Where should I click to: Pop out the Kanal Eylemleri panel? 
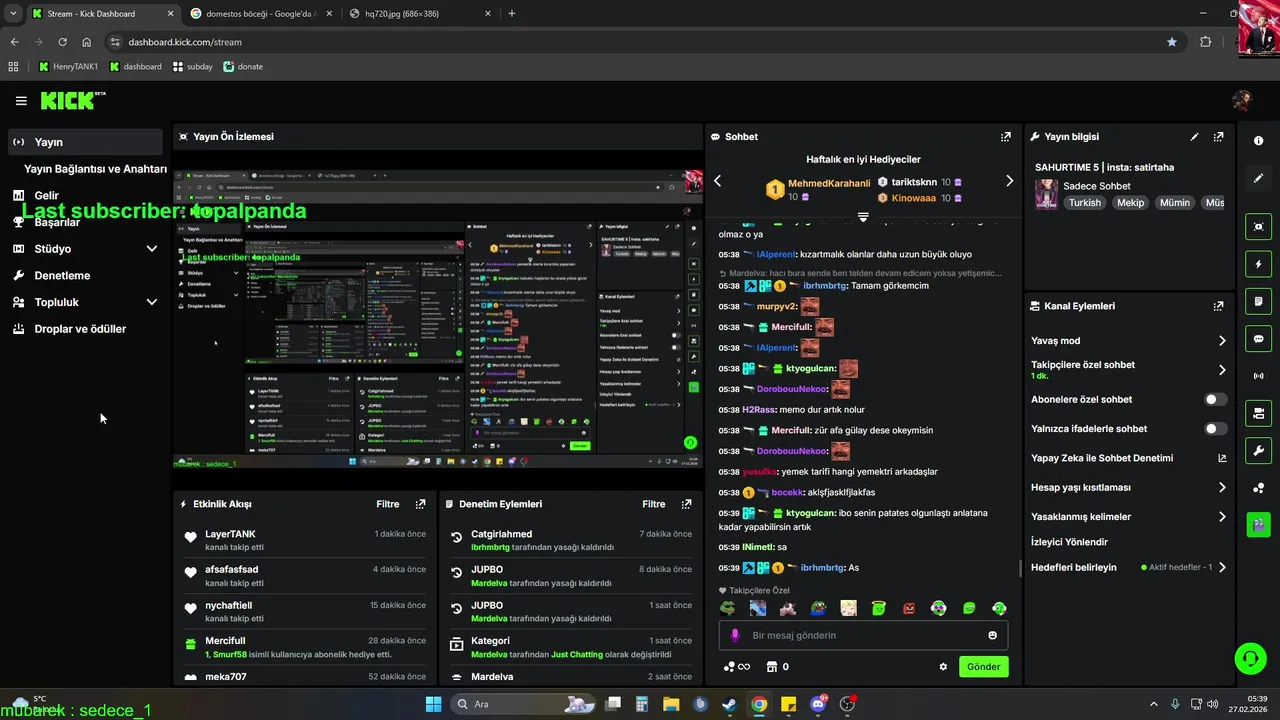[x=1218, y=306]
